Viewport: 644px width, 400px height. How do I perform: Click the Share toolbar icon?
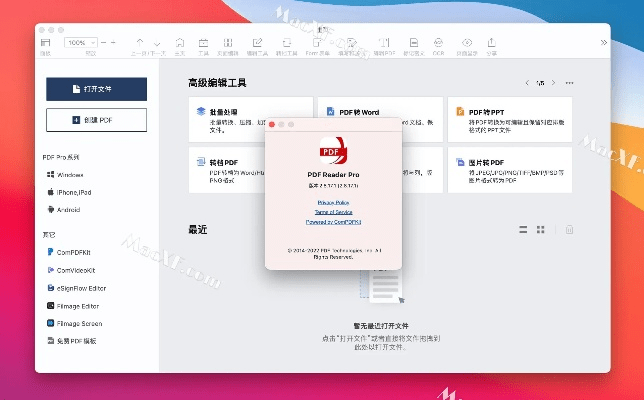(x=492, y=42)
